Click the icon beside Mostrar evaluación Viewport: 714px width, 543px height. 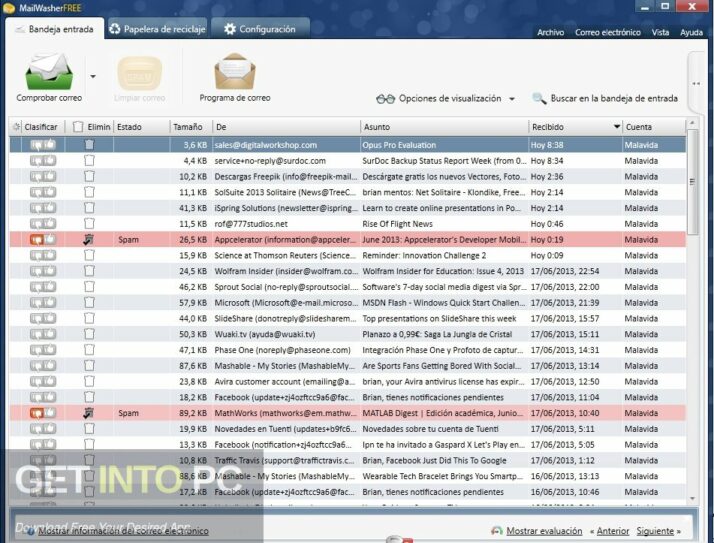click(x=497, y=531)
